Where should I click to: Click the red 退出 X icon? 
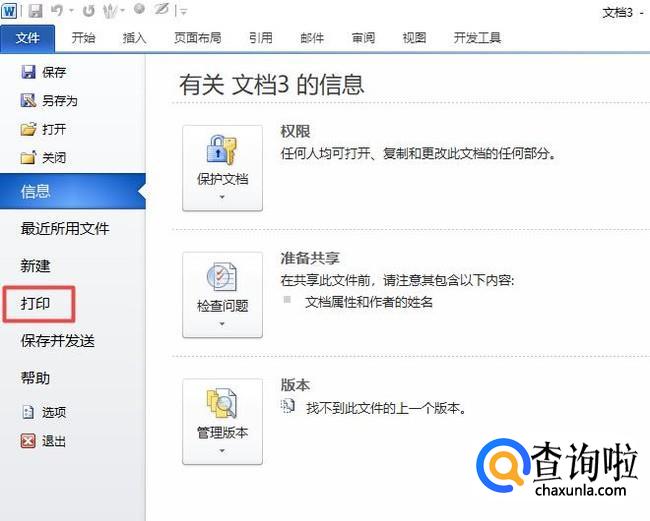pyautogui.click(x=28, y=441)
